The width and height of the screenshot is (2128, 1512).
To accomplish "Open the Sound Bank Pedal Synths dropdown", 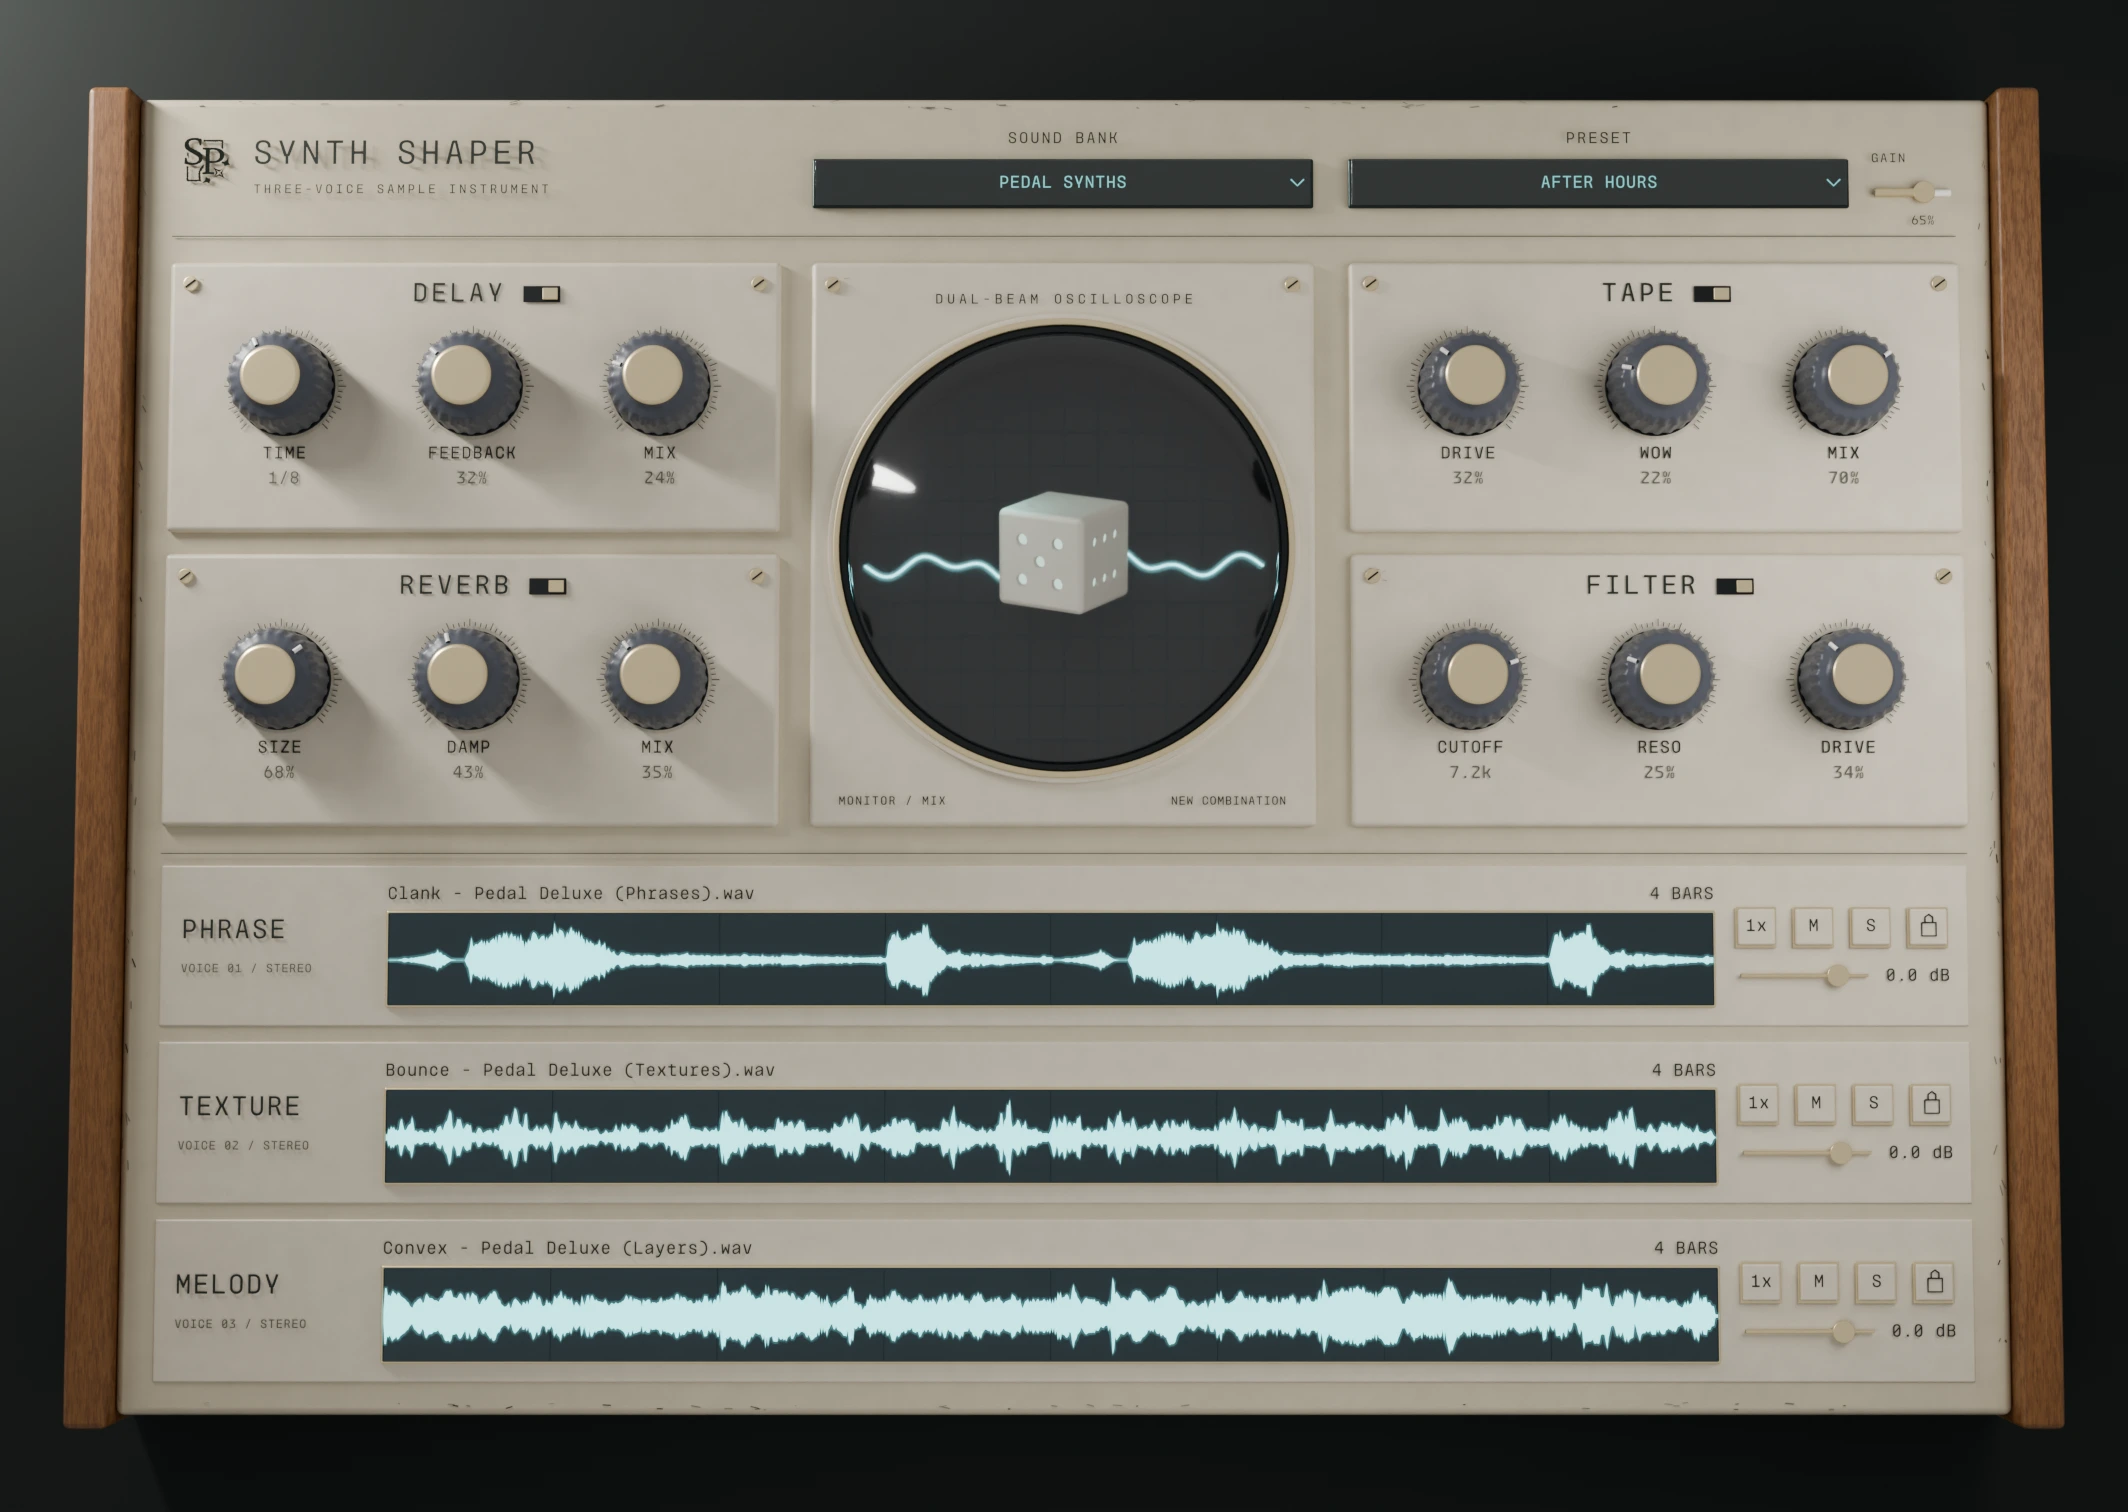I will (1063, 183).
